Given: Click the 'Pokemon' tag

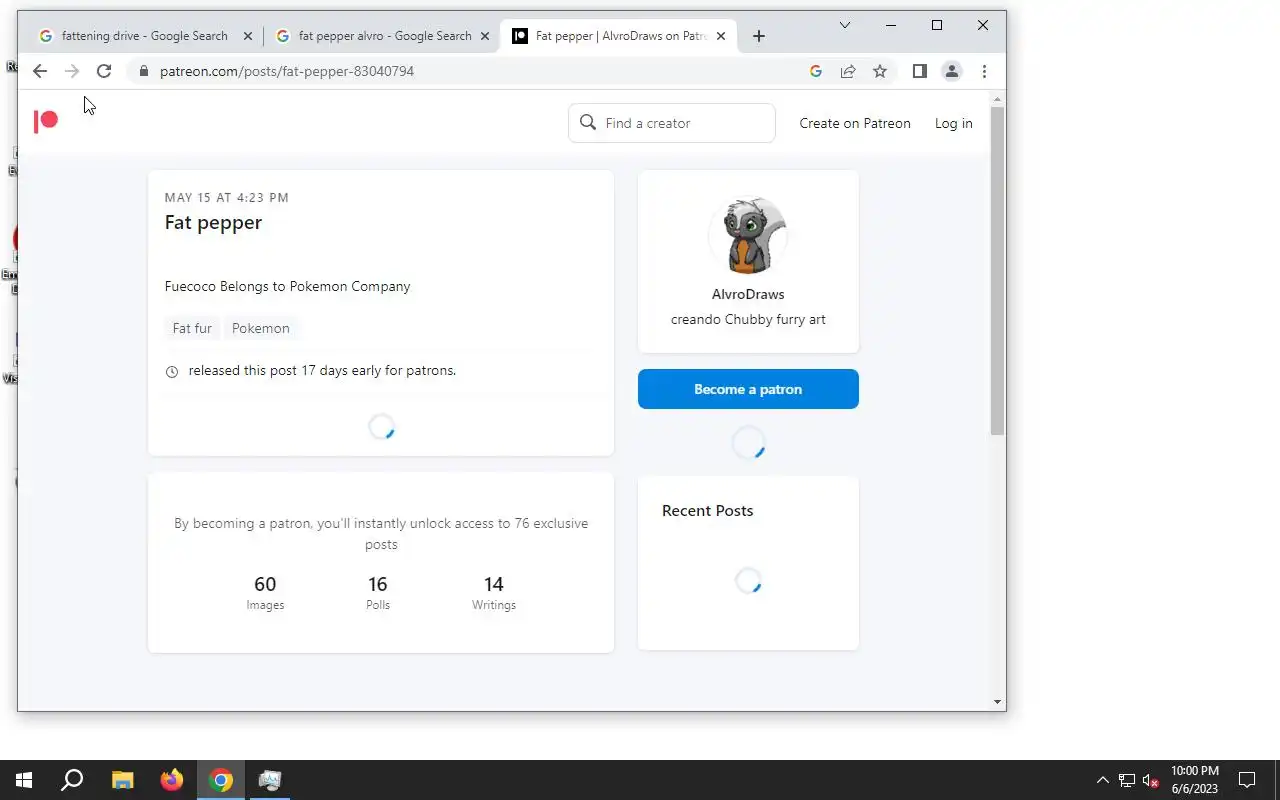Looking at the screenshot, I should point(261,328).
